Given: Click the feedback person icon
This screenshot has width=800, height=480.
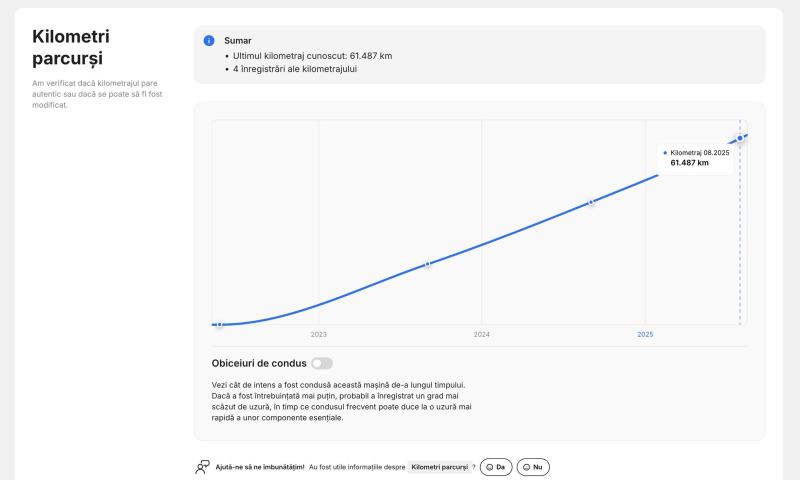Looking at the screenshot, I should pos(202,467).
